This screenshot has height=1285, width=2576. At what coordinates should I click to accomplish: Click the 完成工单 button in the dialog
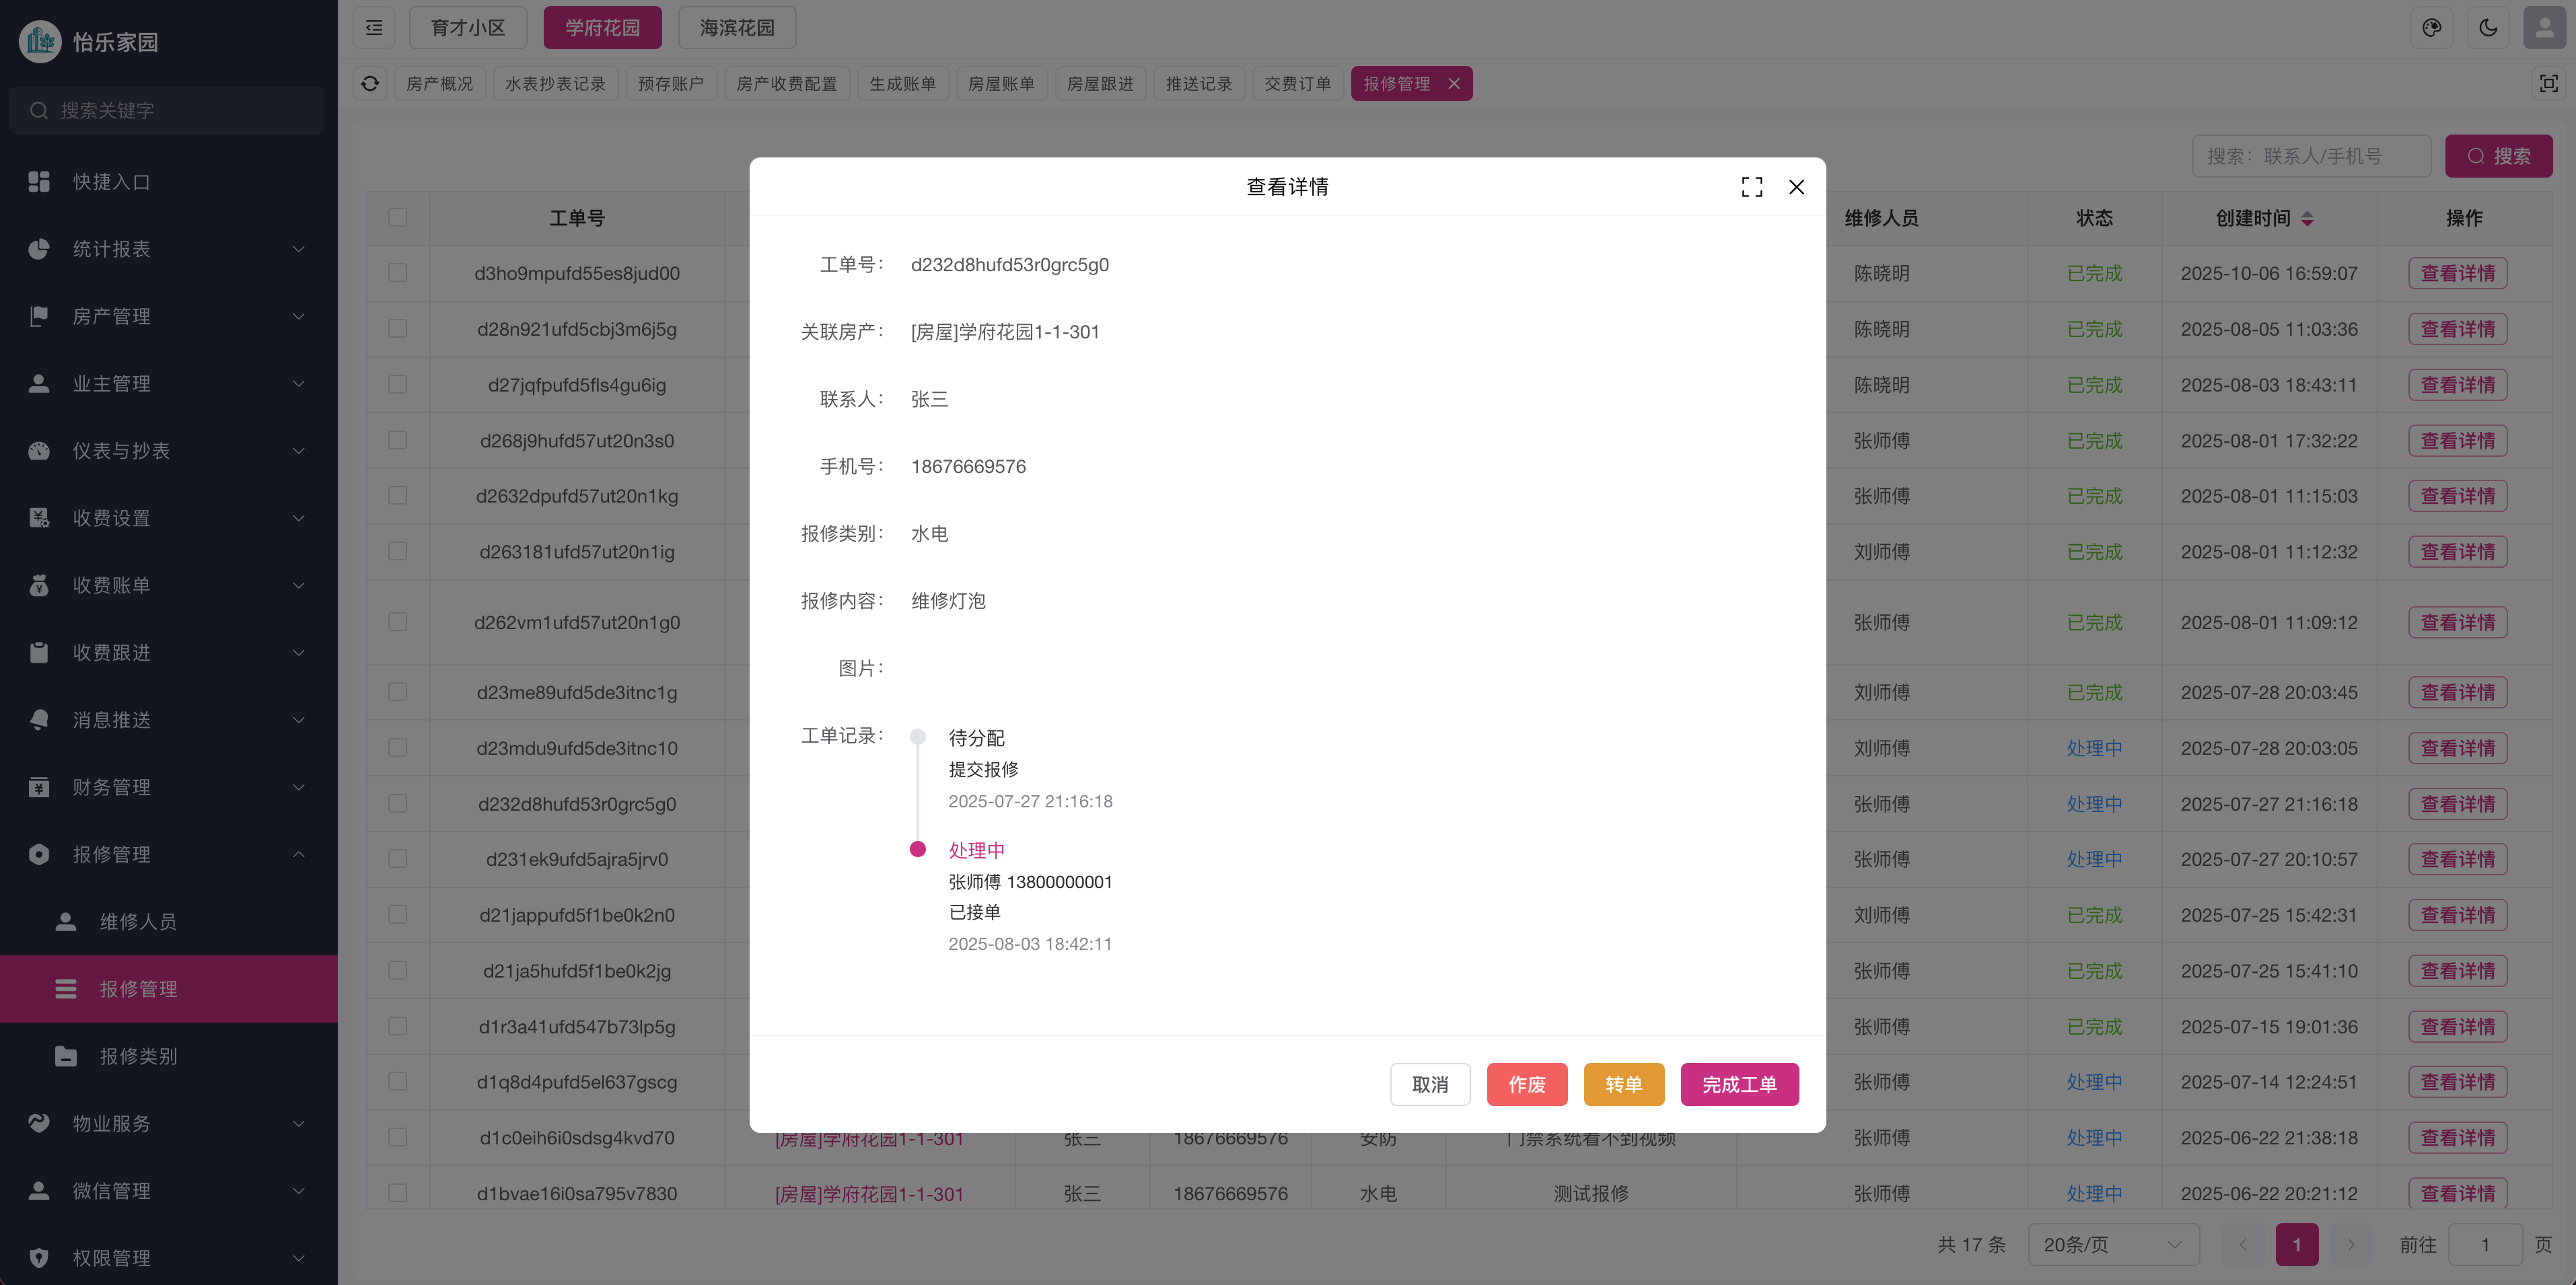(x=1739, y=1084)
